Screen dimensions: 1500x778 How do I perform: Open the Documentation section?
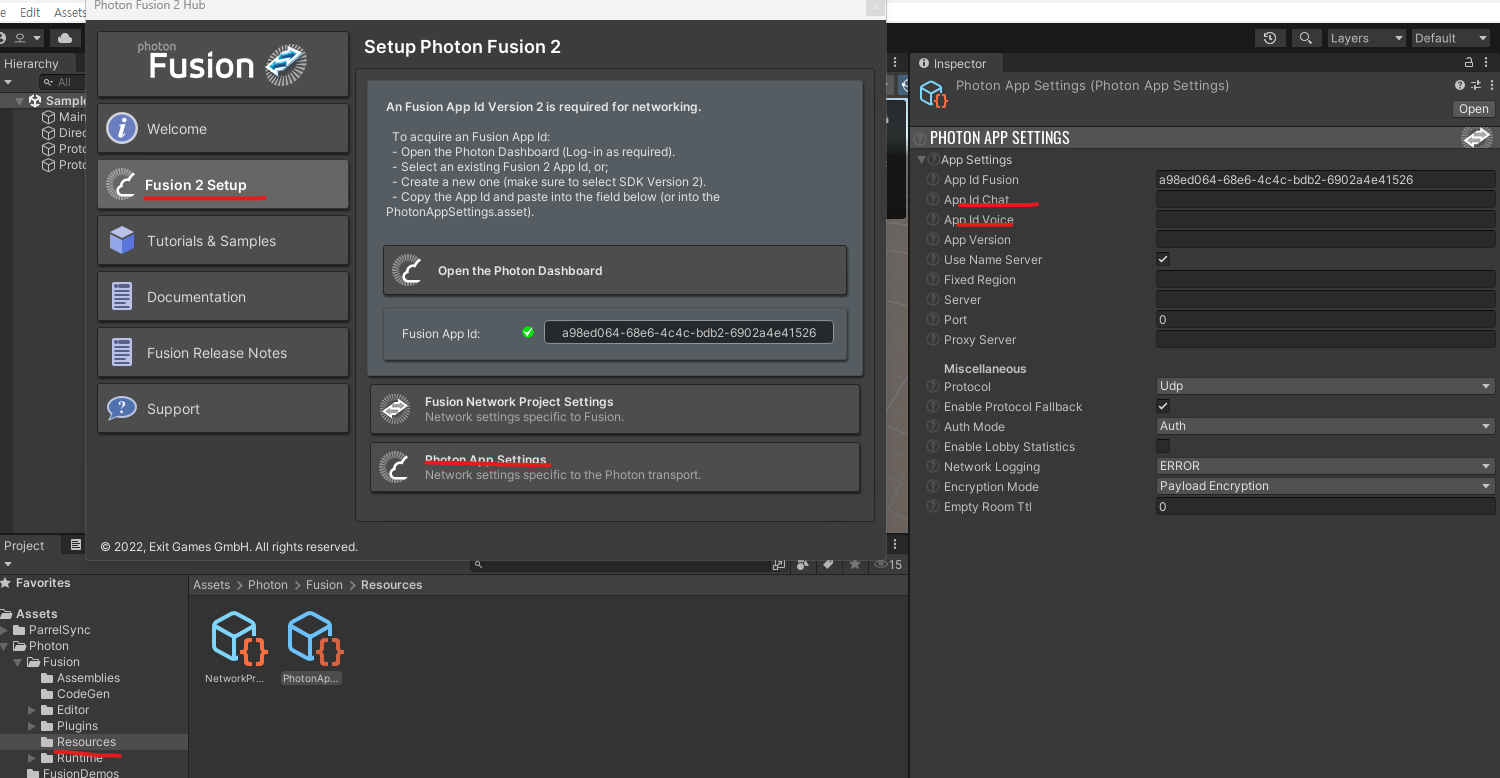[223, 297]
